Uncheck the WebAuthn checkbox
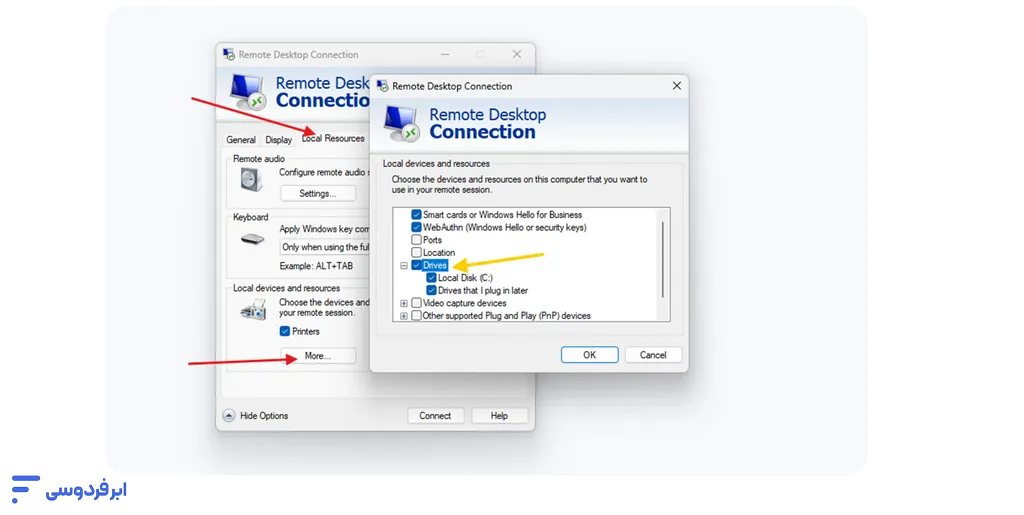 [x=416, y=227]
